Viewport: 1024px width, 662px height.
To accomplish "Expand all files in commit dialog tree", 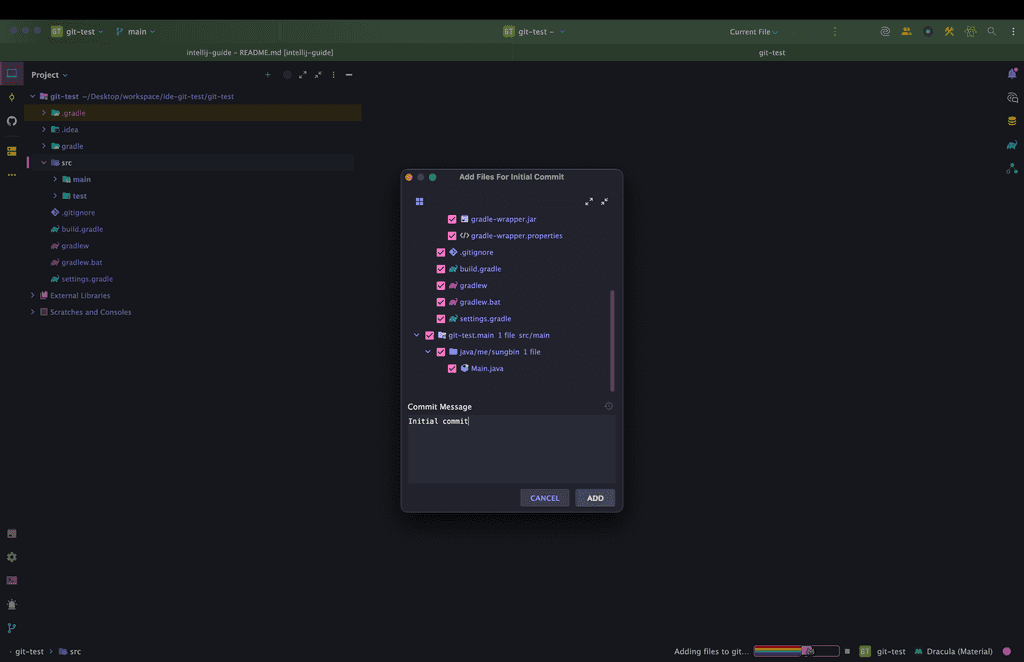I will point(589,201).
